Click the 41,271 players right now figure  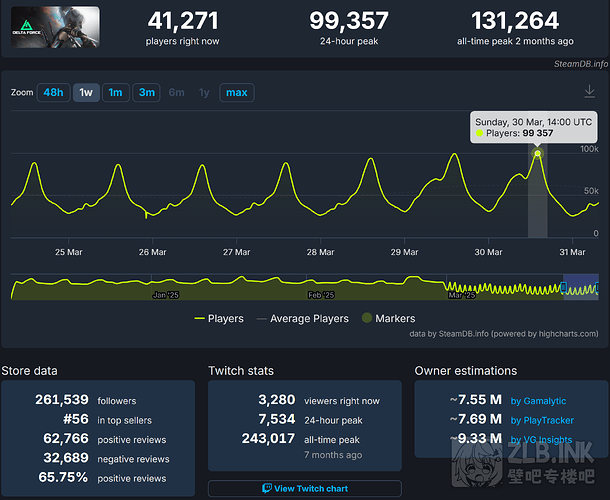pyautogui.click(x=183, y=20)
